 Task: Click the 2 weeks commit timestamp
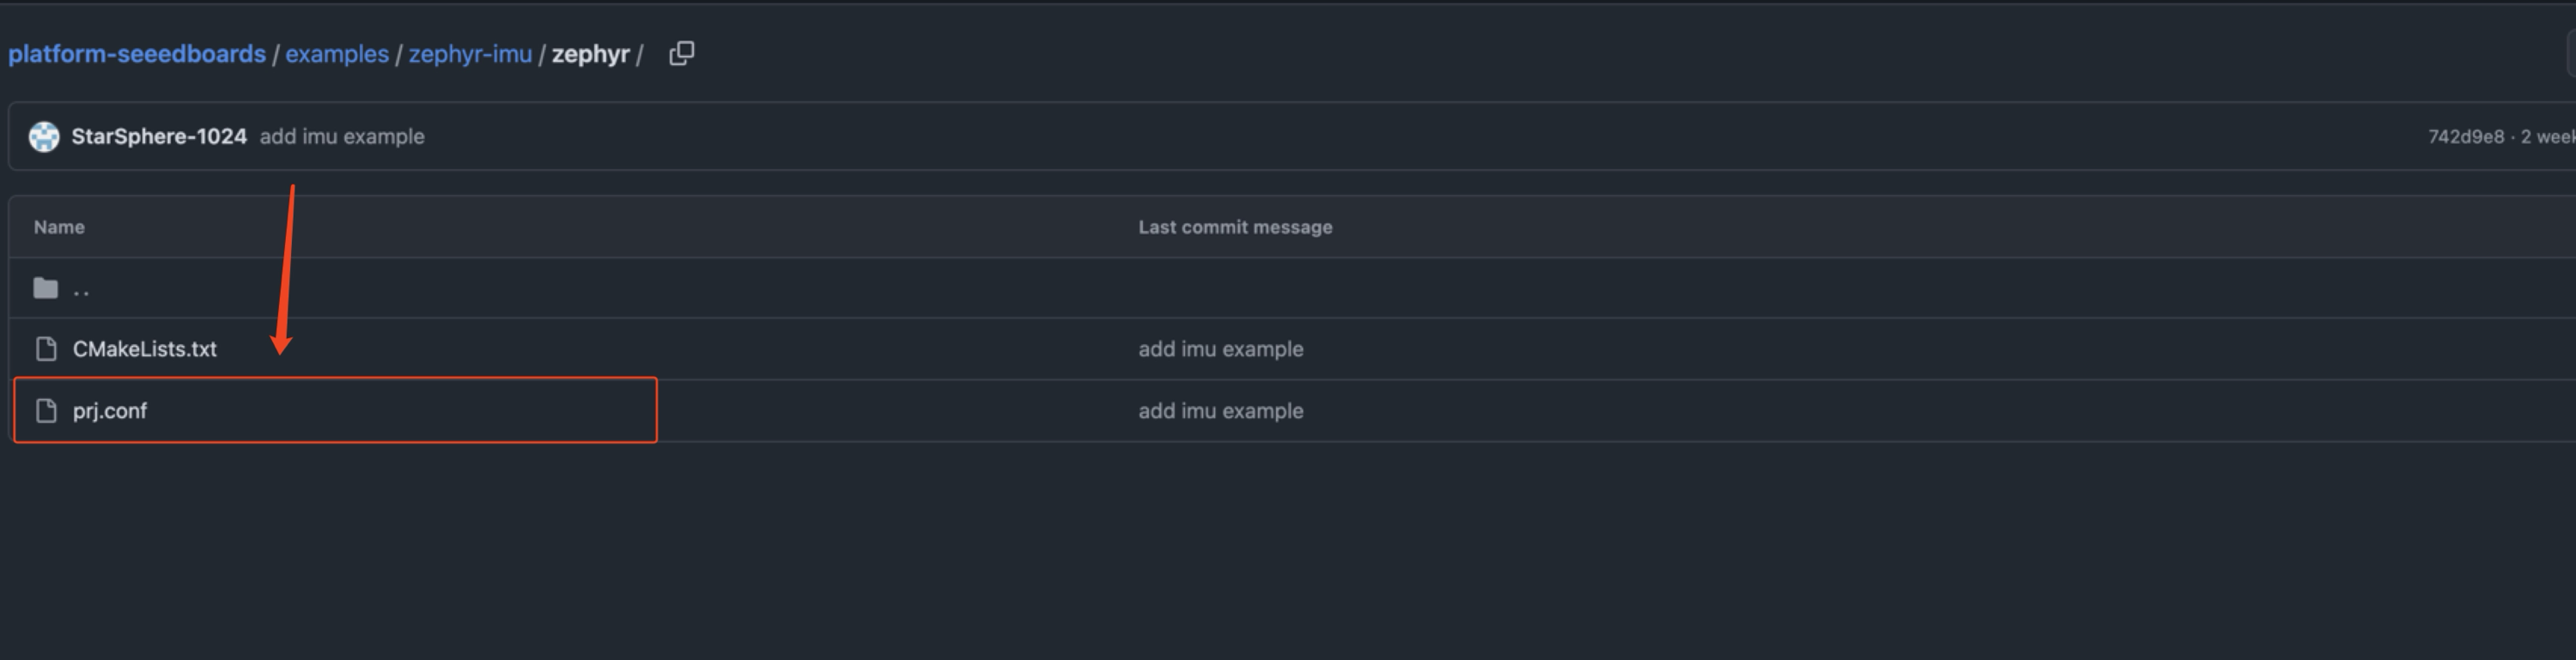tap(2548, 136)
